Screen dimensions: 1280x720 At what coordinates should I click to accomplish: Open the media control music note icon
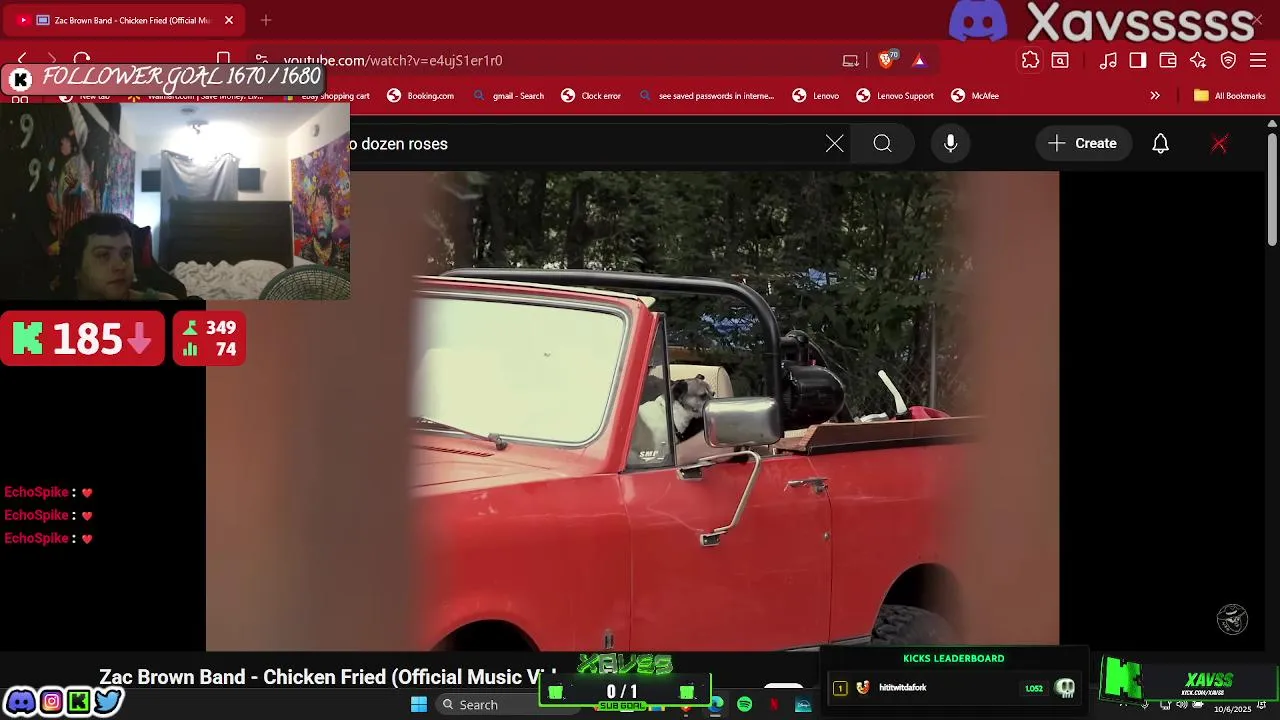coord(1108,60)
